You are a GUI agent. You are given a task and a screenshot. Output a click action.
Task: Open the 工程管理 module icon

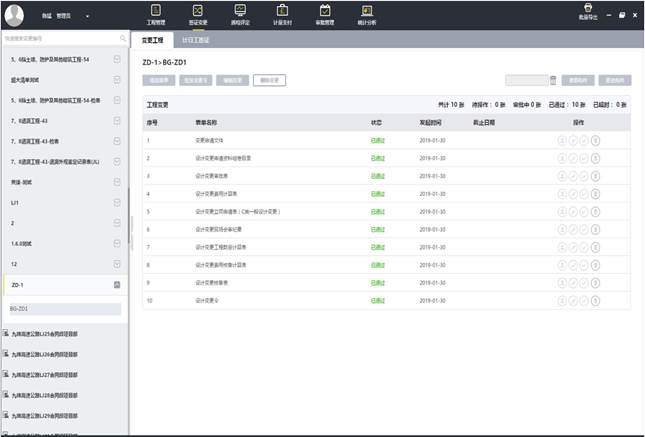154,14
